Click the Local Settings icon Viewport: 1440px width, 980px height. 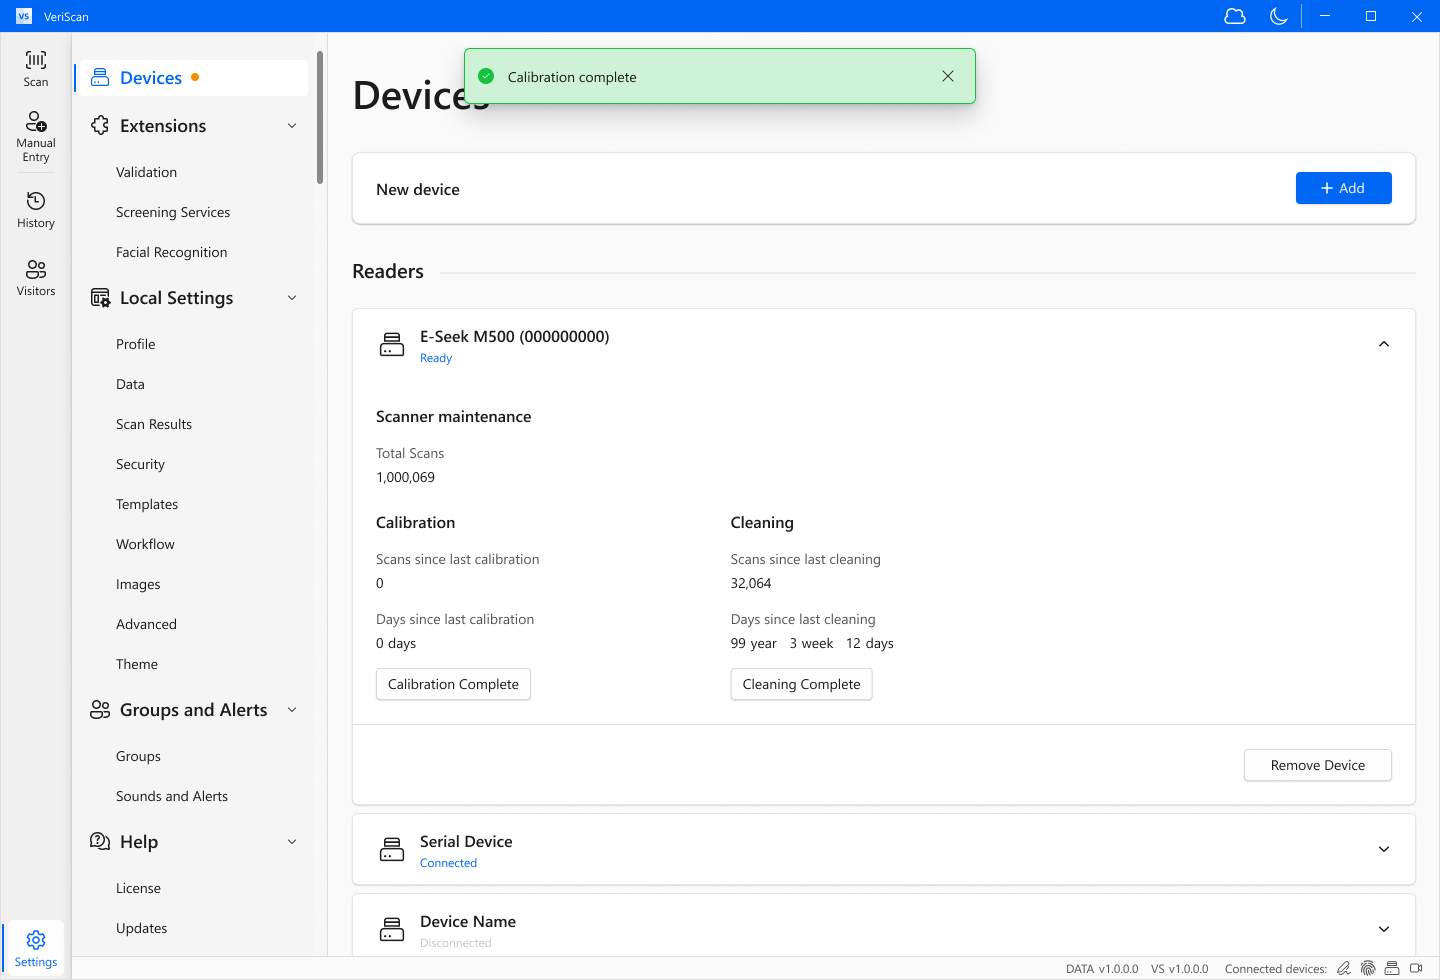coord(100,298)
